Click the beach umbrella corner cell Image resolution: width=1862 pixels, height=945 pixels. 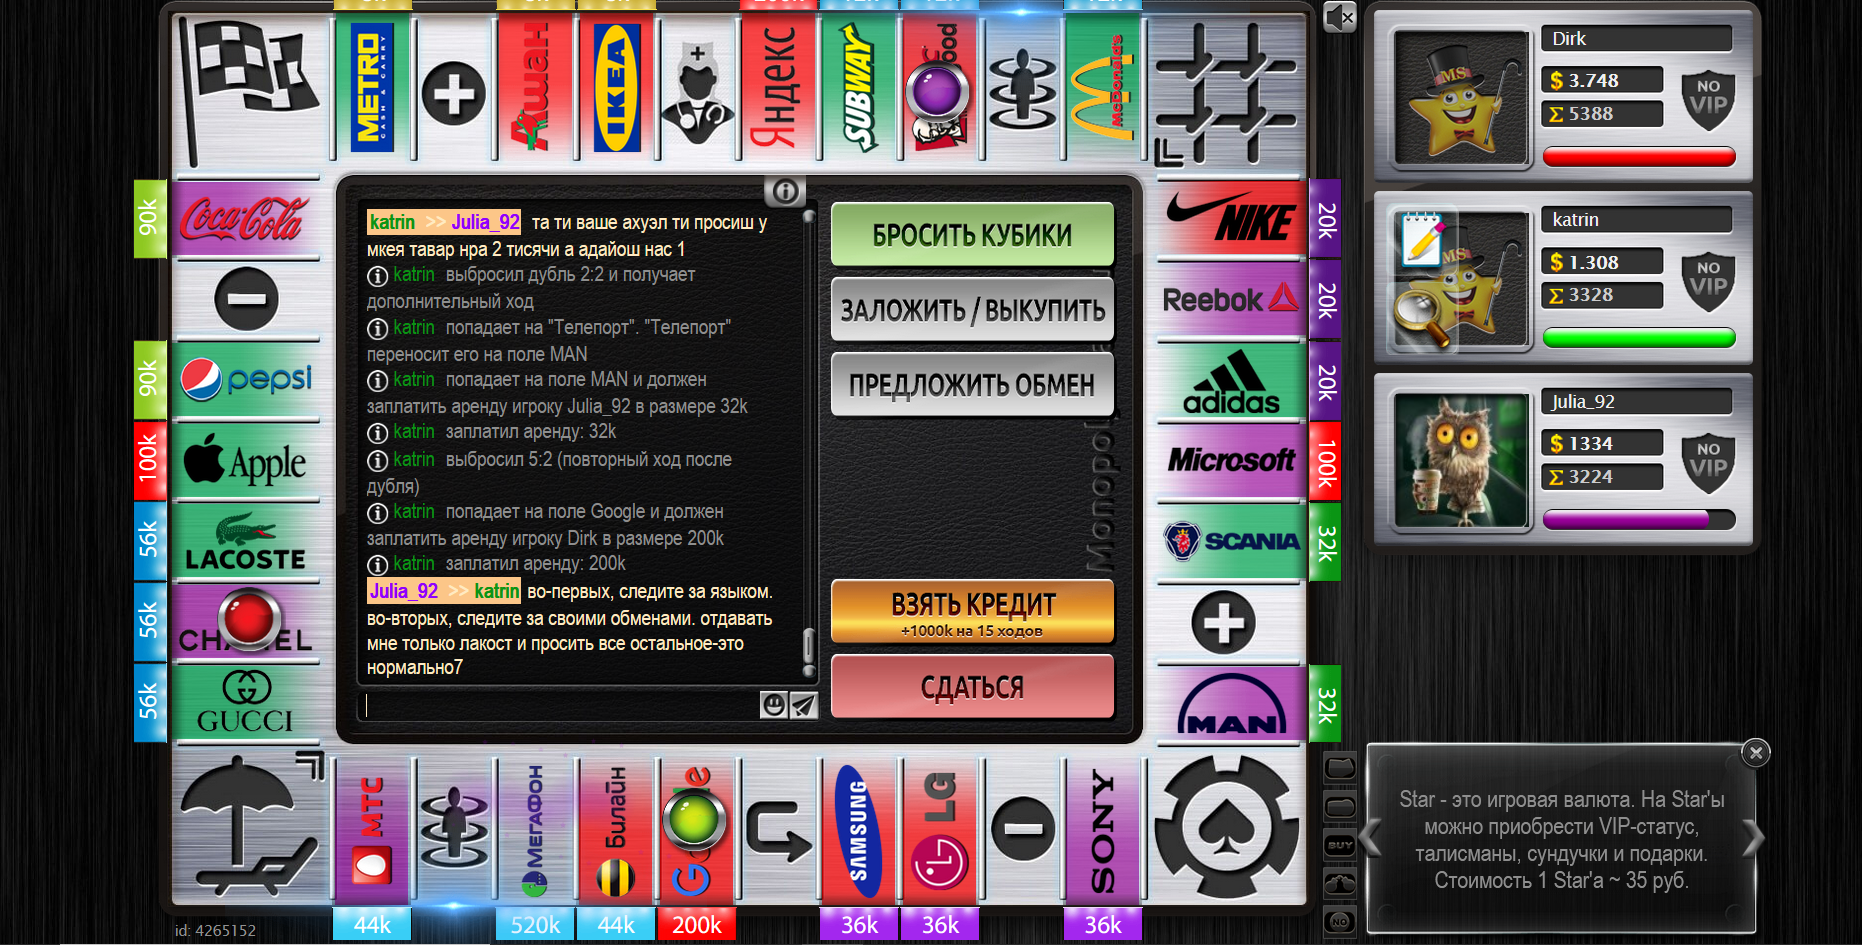pyautogui.click(x=250, y=827)
